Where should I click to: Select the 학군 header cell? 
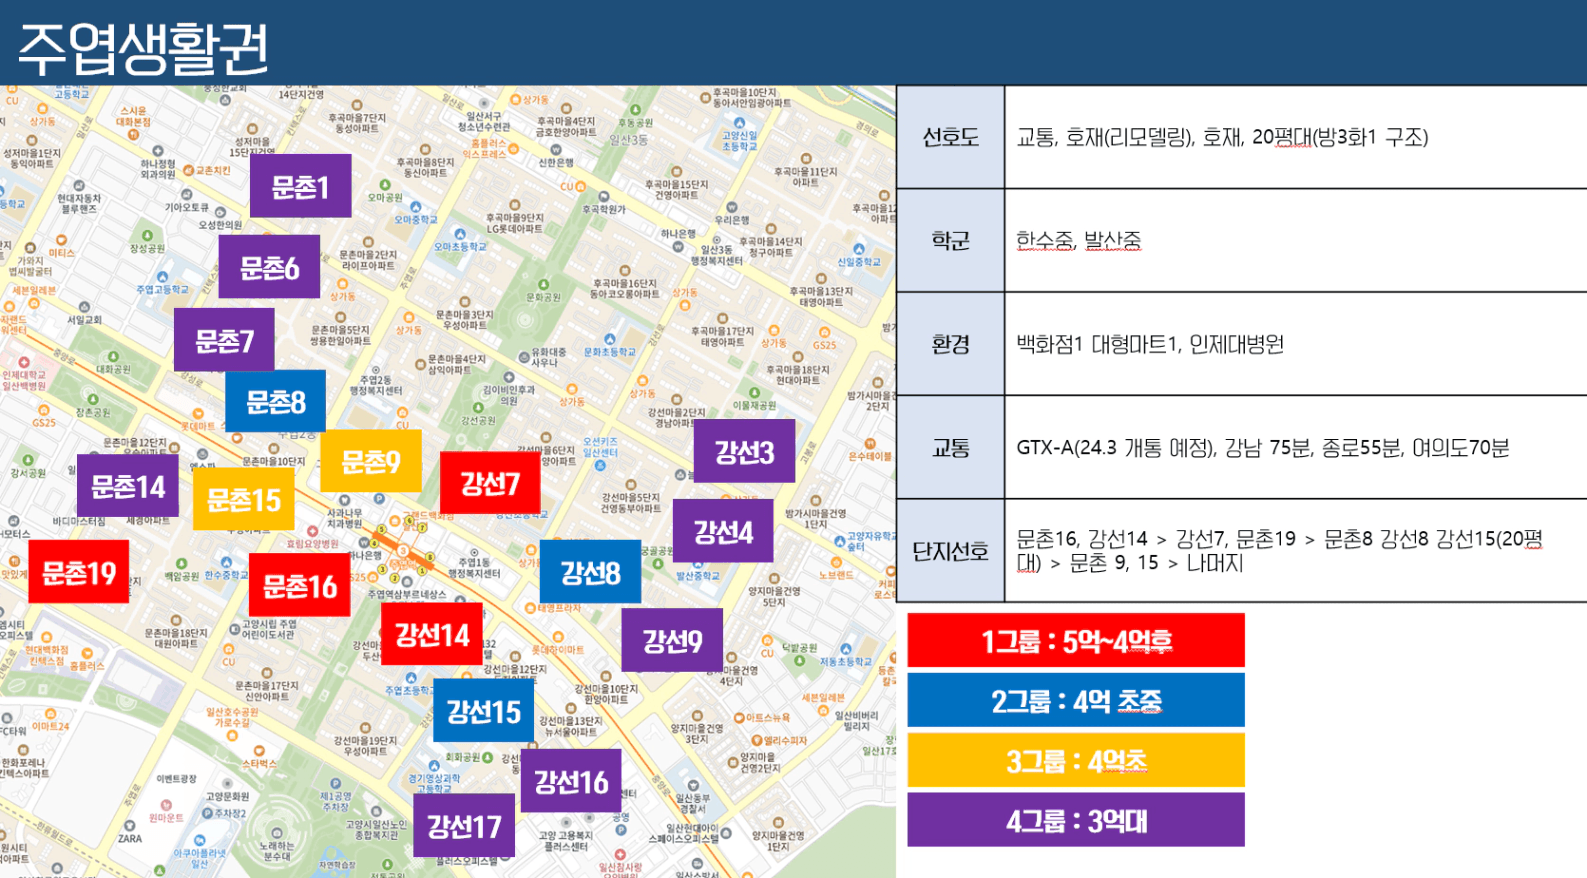(950, 240)
